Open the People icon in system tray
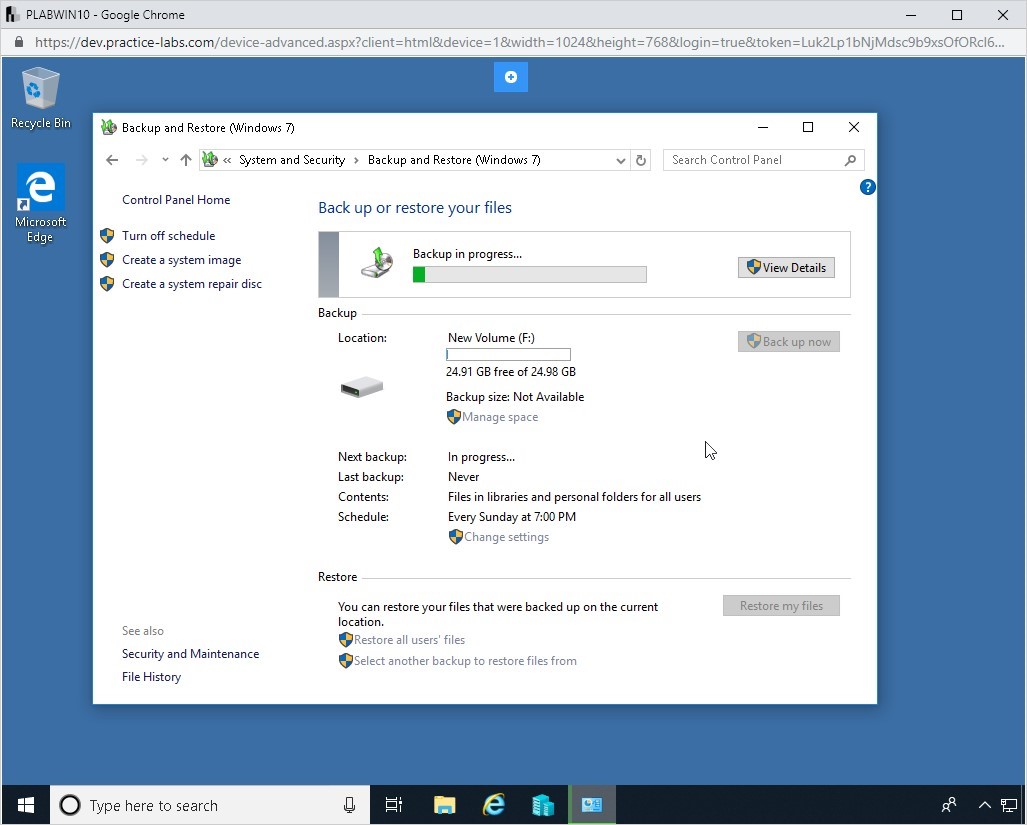This screenshot has height=825, width=1027. tap(948, 805)
